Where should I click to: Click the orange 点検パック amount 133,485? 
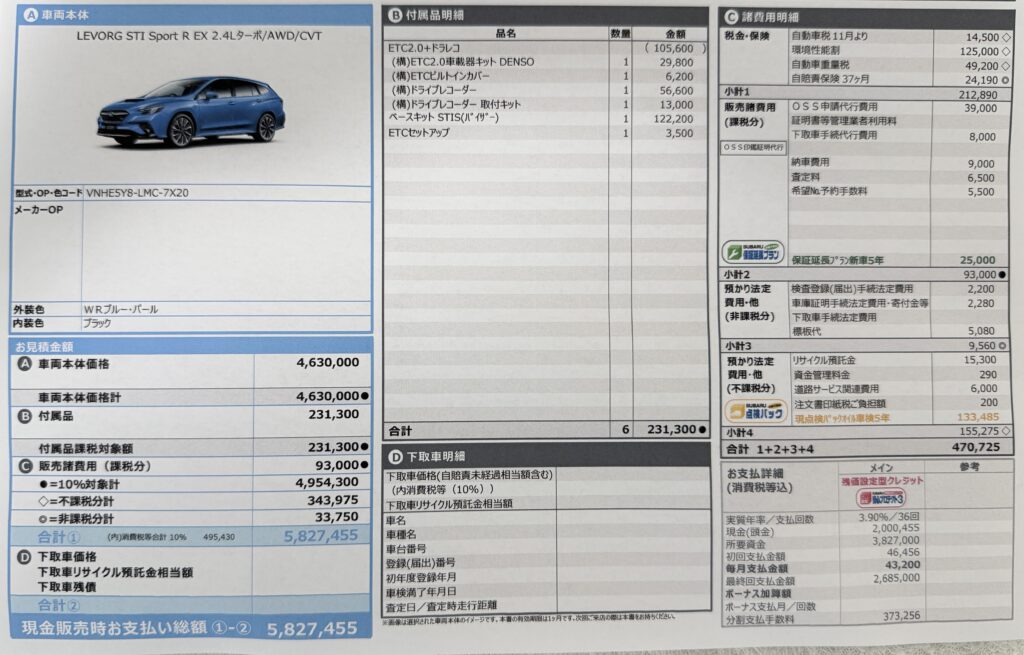[978, 417]
